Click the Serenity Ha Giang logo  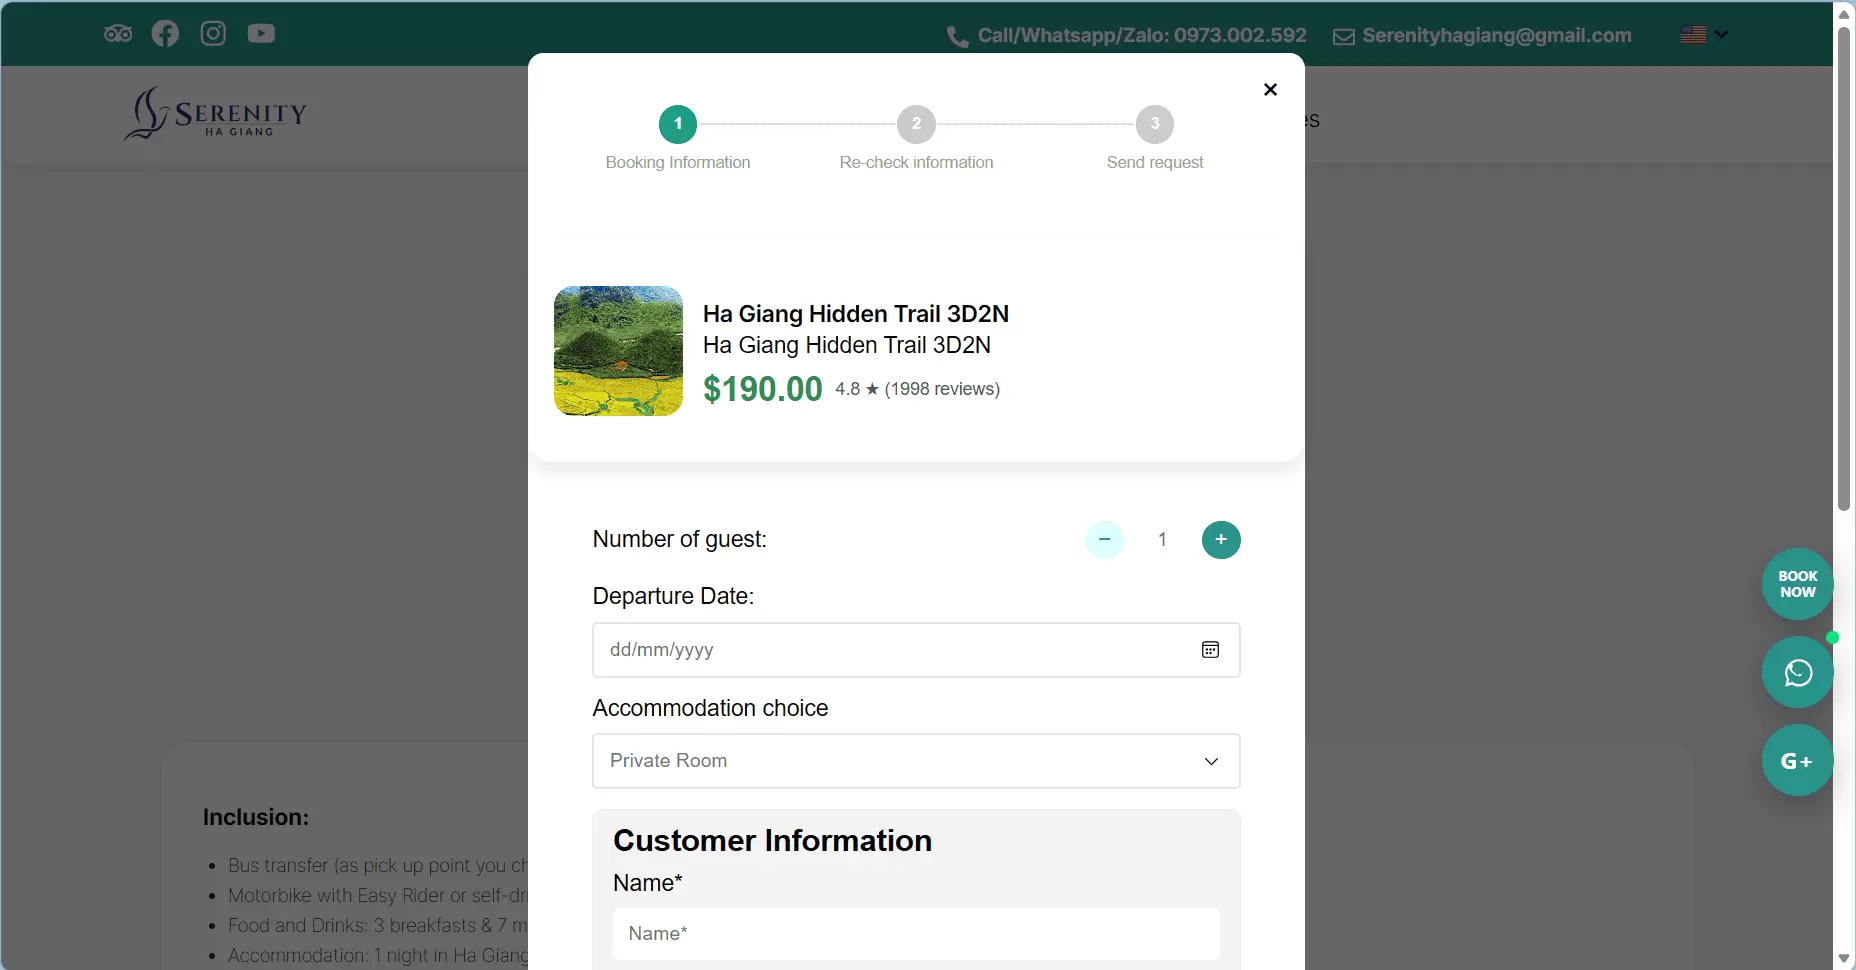pyautogui.click(x=215, y=114)
